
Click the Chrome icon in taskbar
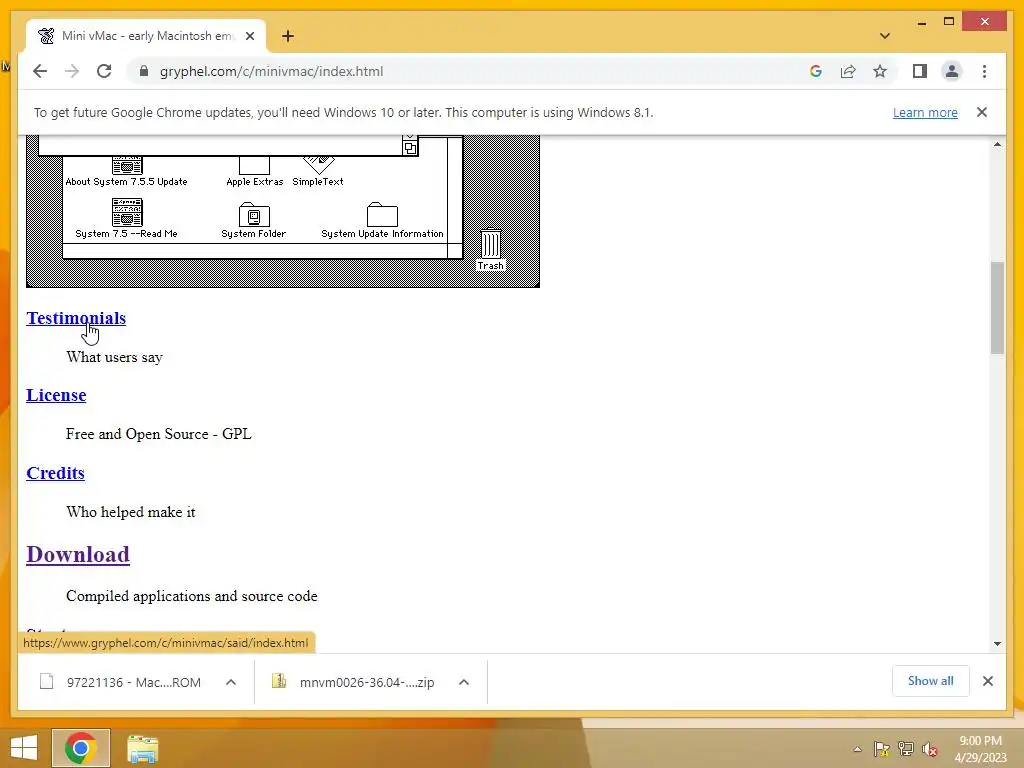click(x=81, y=748)
